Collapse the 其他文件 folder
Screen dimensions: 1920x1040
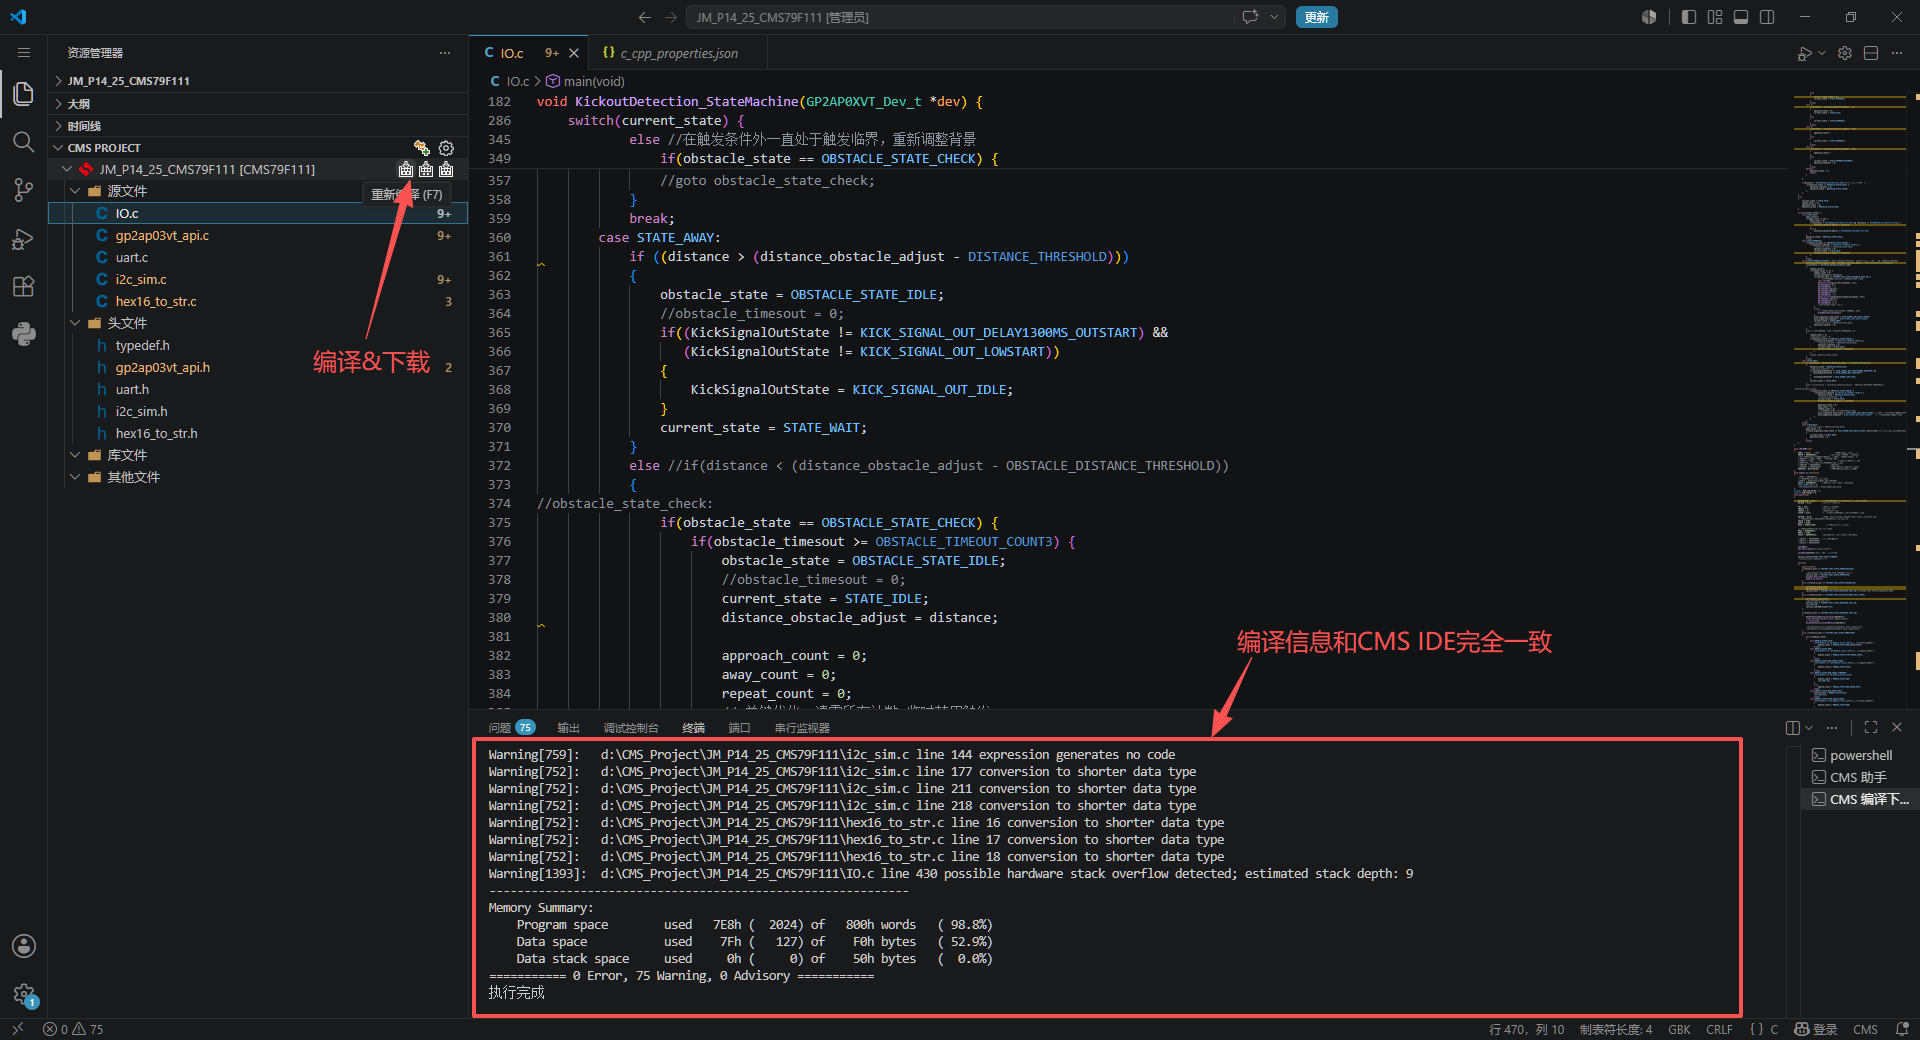click(75, 477)
